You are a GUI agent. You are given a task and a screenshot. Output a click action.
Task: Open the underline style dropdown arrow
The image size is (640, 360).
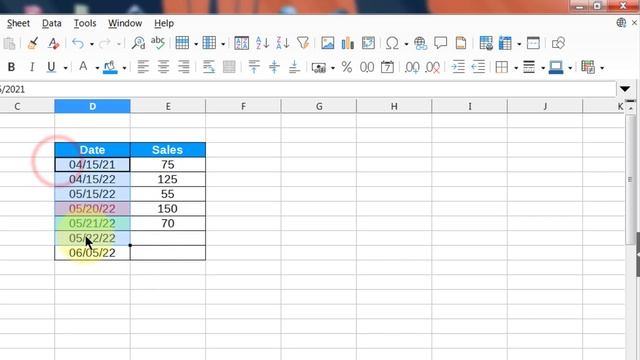point(65,68)
